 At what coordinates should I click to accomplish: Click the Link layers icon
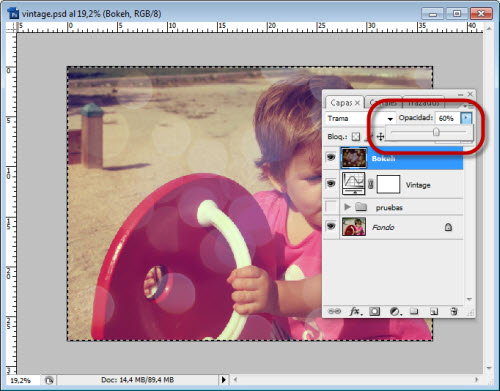point(334,311)
